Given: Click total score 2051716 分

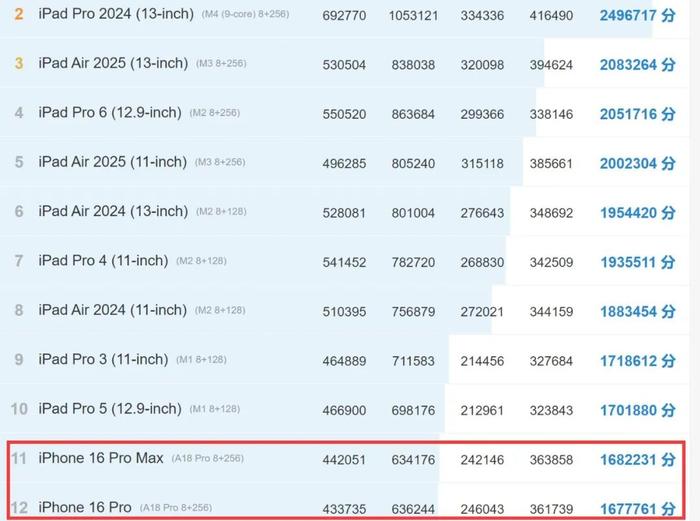Looking at the screenshot, I should click(637, 114).
